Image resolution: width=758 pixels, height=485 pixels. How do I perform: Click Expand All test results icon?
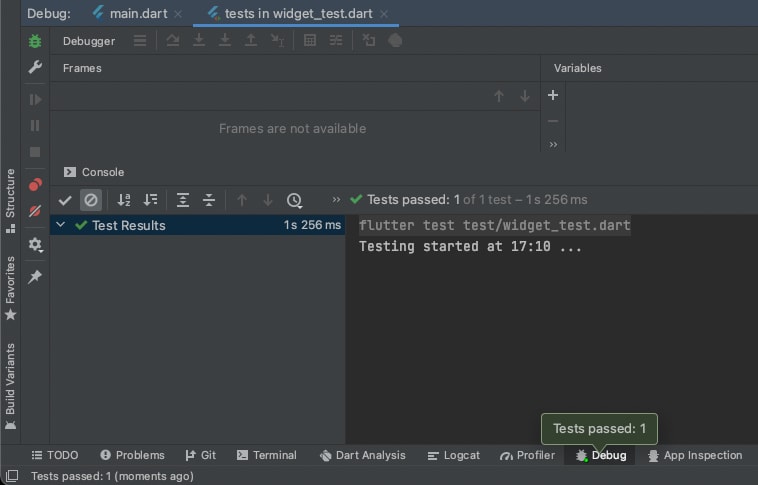(x=183, y=200)
